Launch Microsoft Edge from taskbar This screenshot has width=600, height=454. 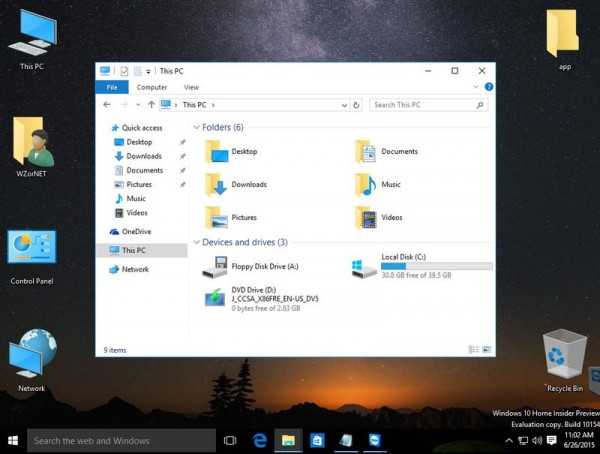260,441
